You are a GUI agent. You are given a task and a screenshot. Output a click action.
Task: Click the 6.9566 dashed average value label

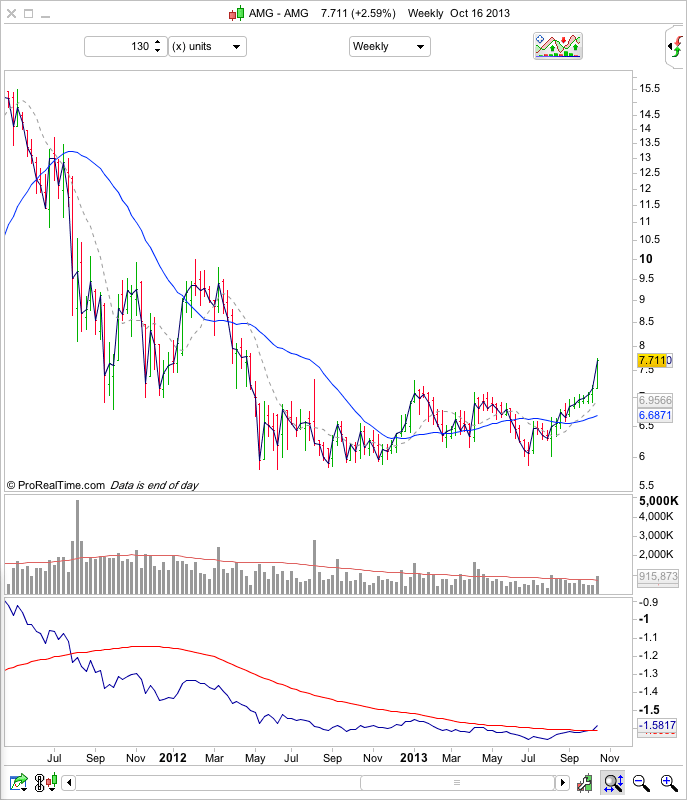pos(655,400)
